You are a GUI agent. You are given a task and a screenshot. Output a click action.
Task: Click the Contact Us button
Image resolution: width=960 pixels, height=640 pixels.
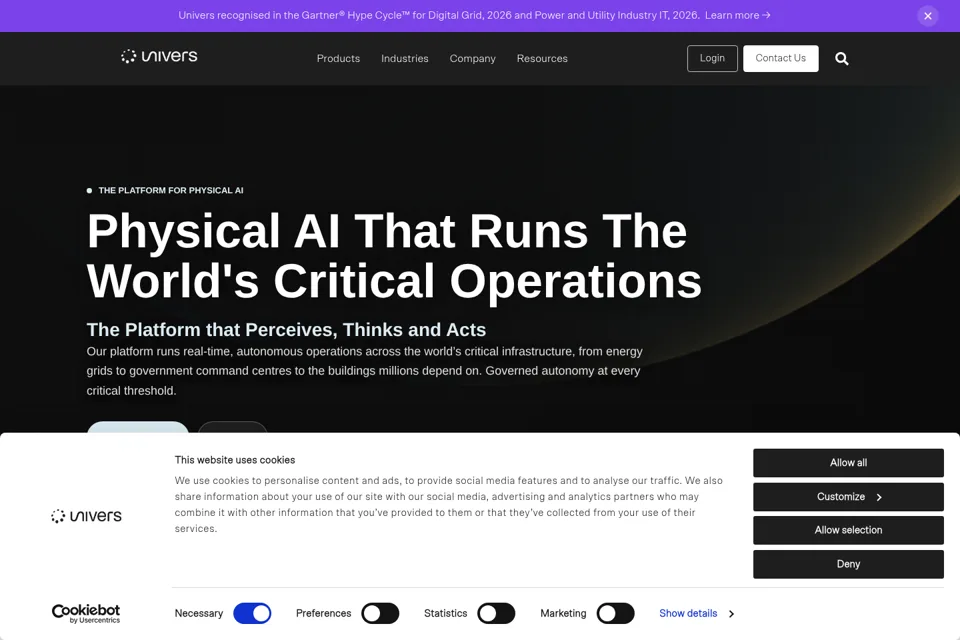click(x=781, y=58)
